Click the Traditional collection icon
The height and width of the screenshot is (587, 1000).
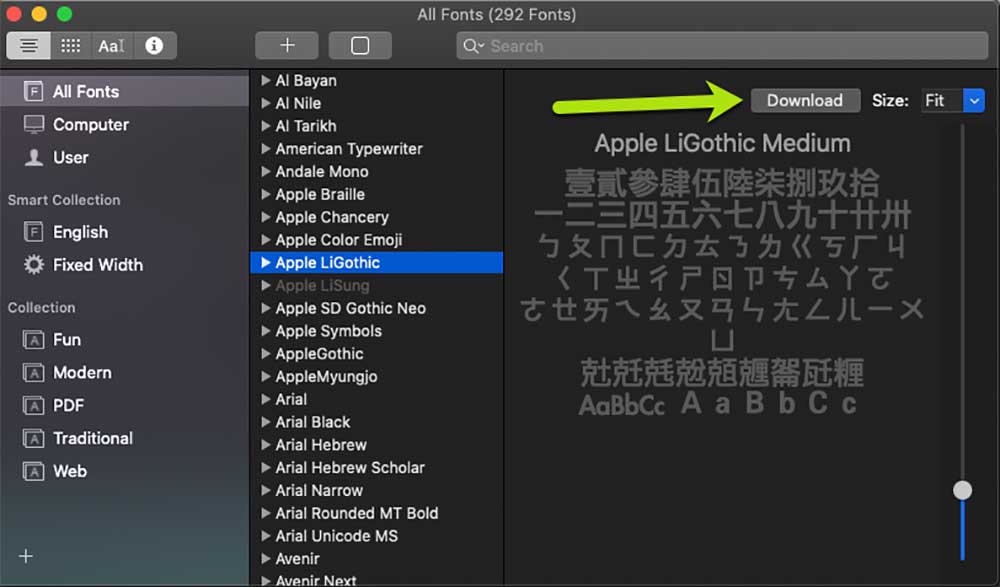point(33,438)
